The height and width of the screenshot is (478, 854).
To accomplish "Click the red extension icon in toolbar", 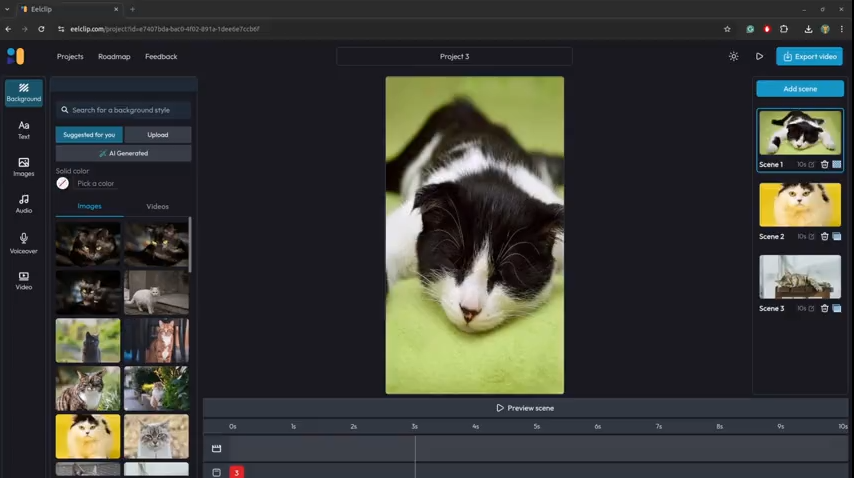I will [767, 29].
